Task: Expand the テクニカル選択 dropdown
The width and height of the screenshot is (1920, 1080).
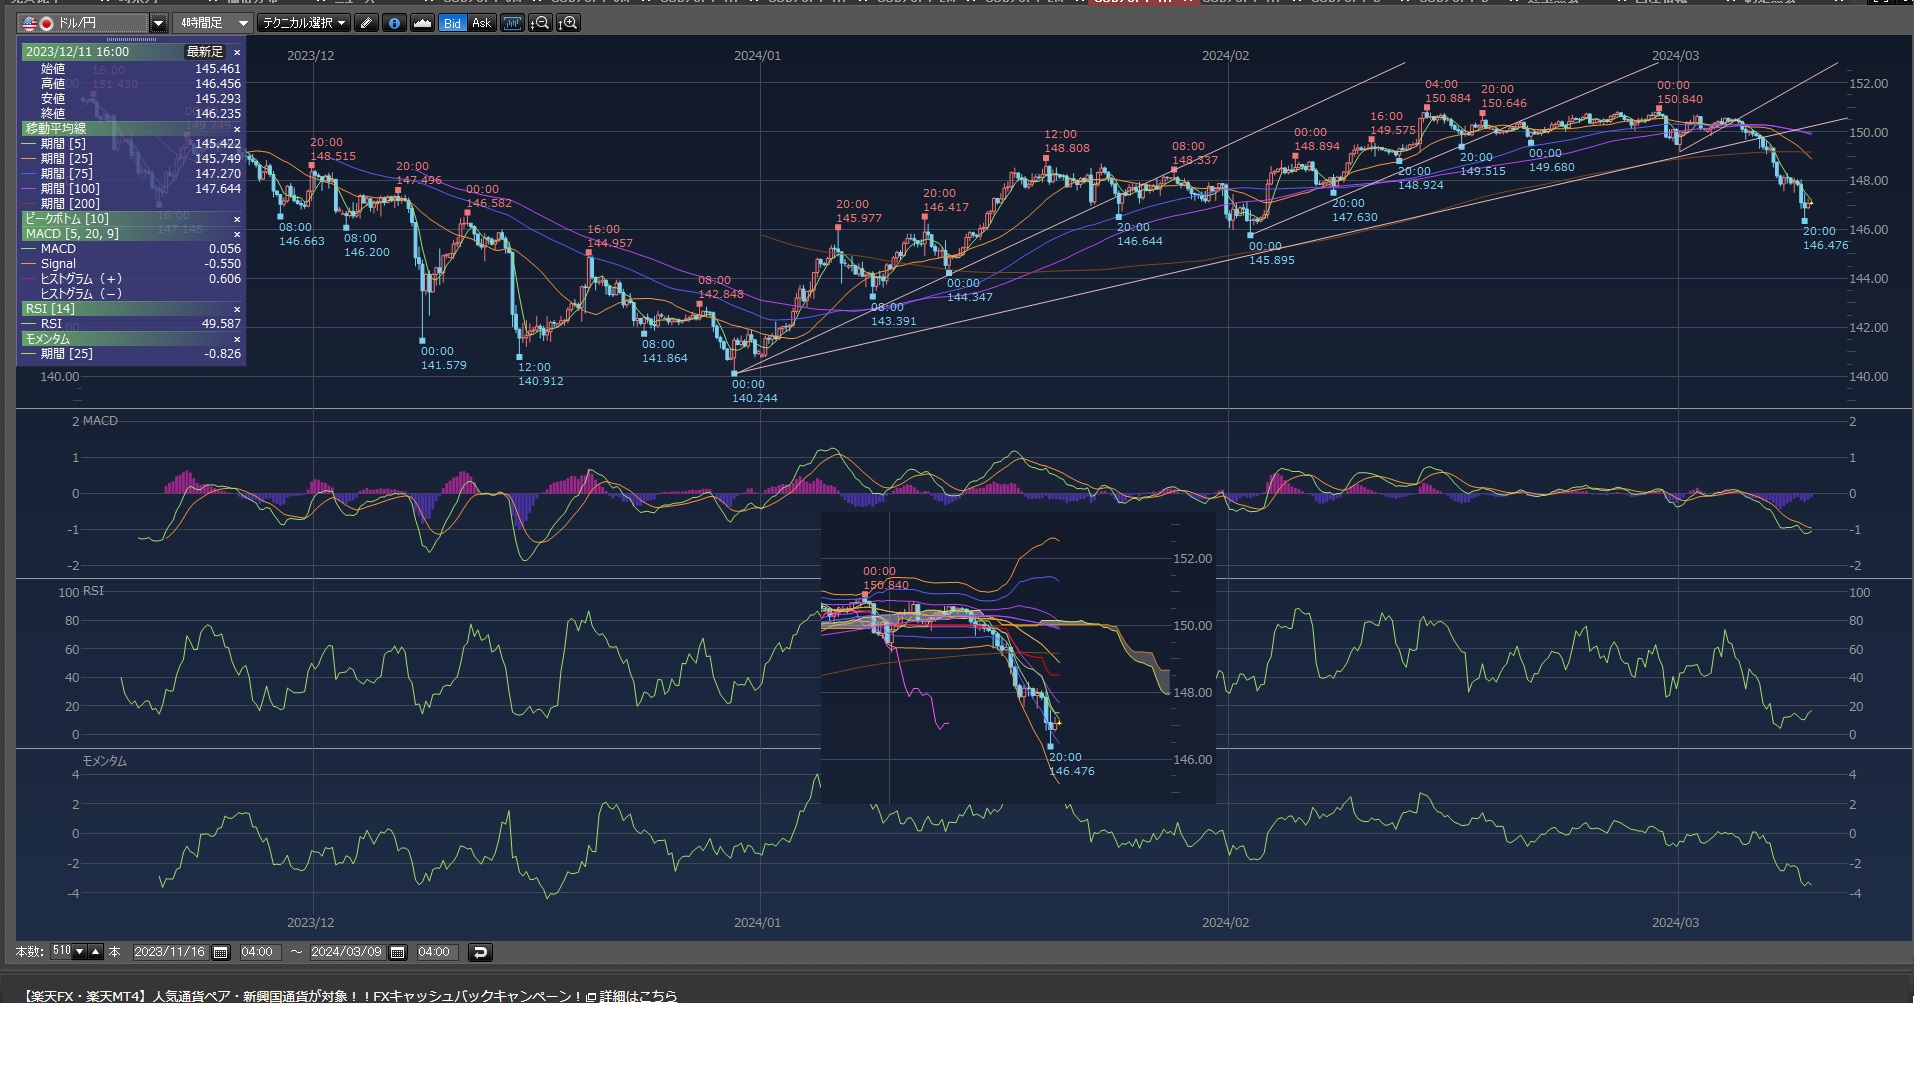Action: (303, 23)
